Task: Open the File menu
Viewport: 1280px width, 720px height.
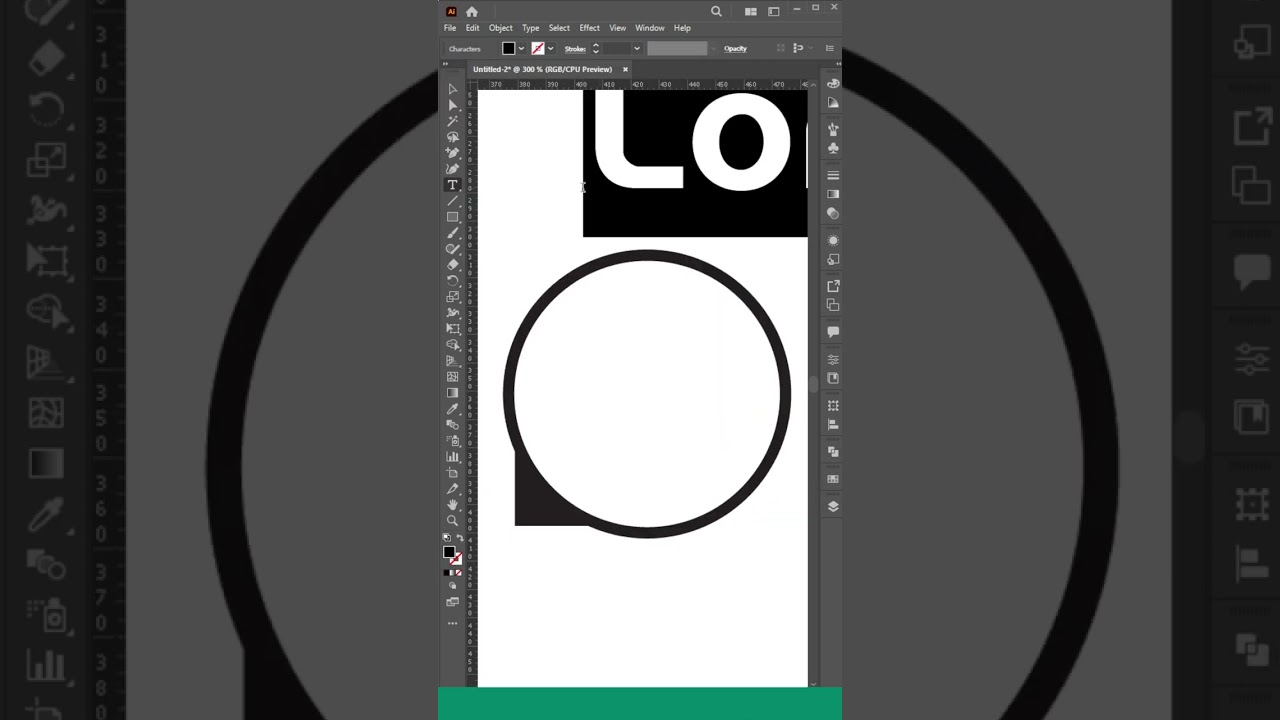Action: point(450,28)
